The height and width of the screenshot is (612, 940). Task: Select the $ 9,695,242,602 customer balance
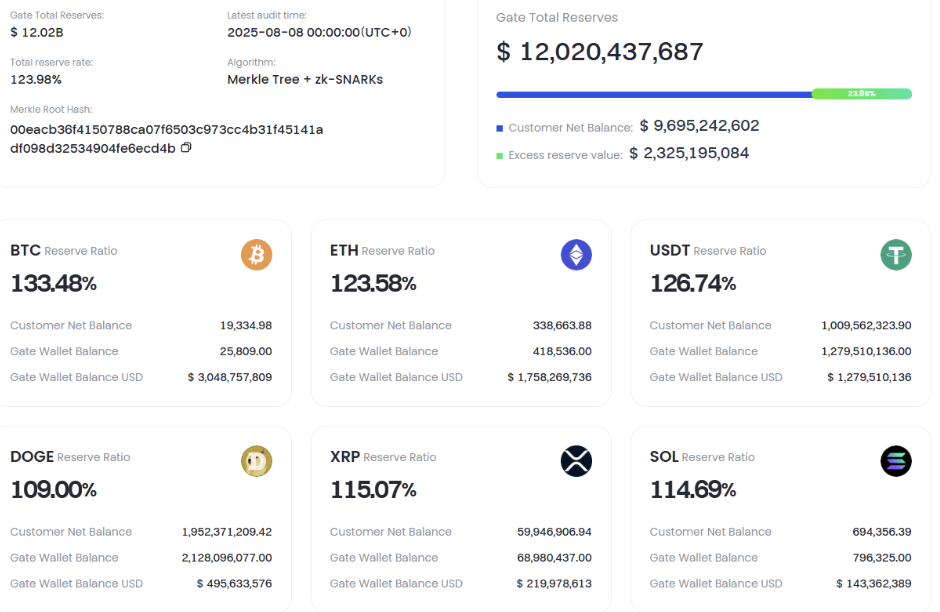click(x=700, y=126)
